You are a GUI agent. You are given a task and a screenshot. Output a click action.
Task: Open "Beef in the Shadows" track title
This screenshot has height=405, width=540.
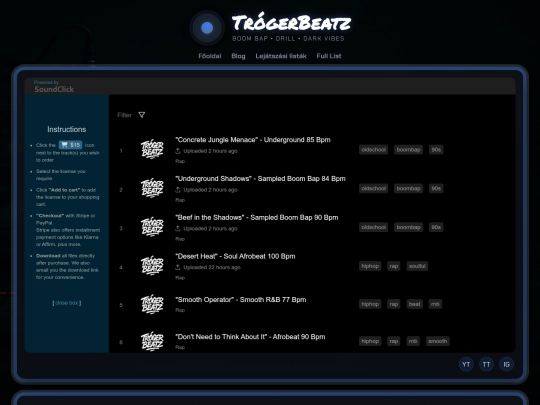pos(257,218)
